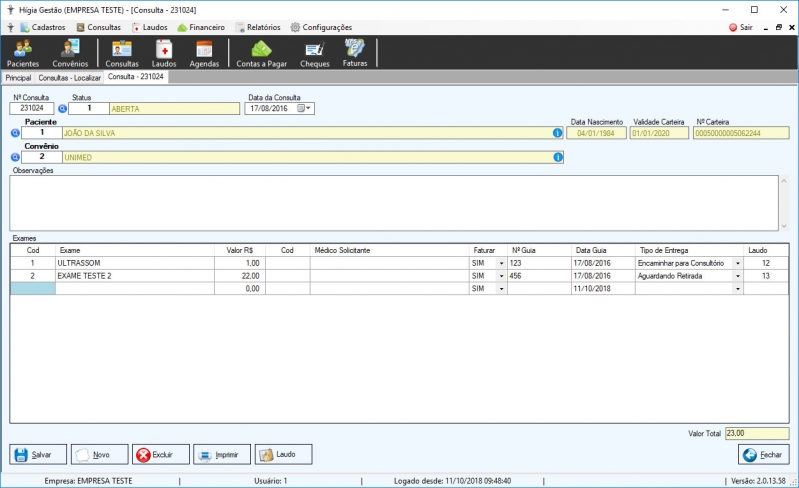
Task: Expand Faturar dropdown in the empty exam row
Action: [x=501, y=289]
